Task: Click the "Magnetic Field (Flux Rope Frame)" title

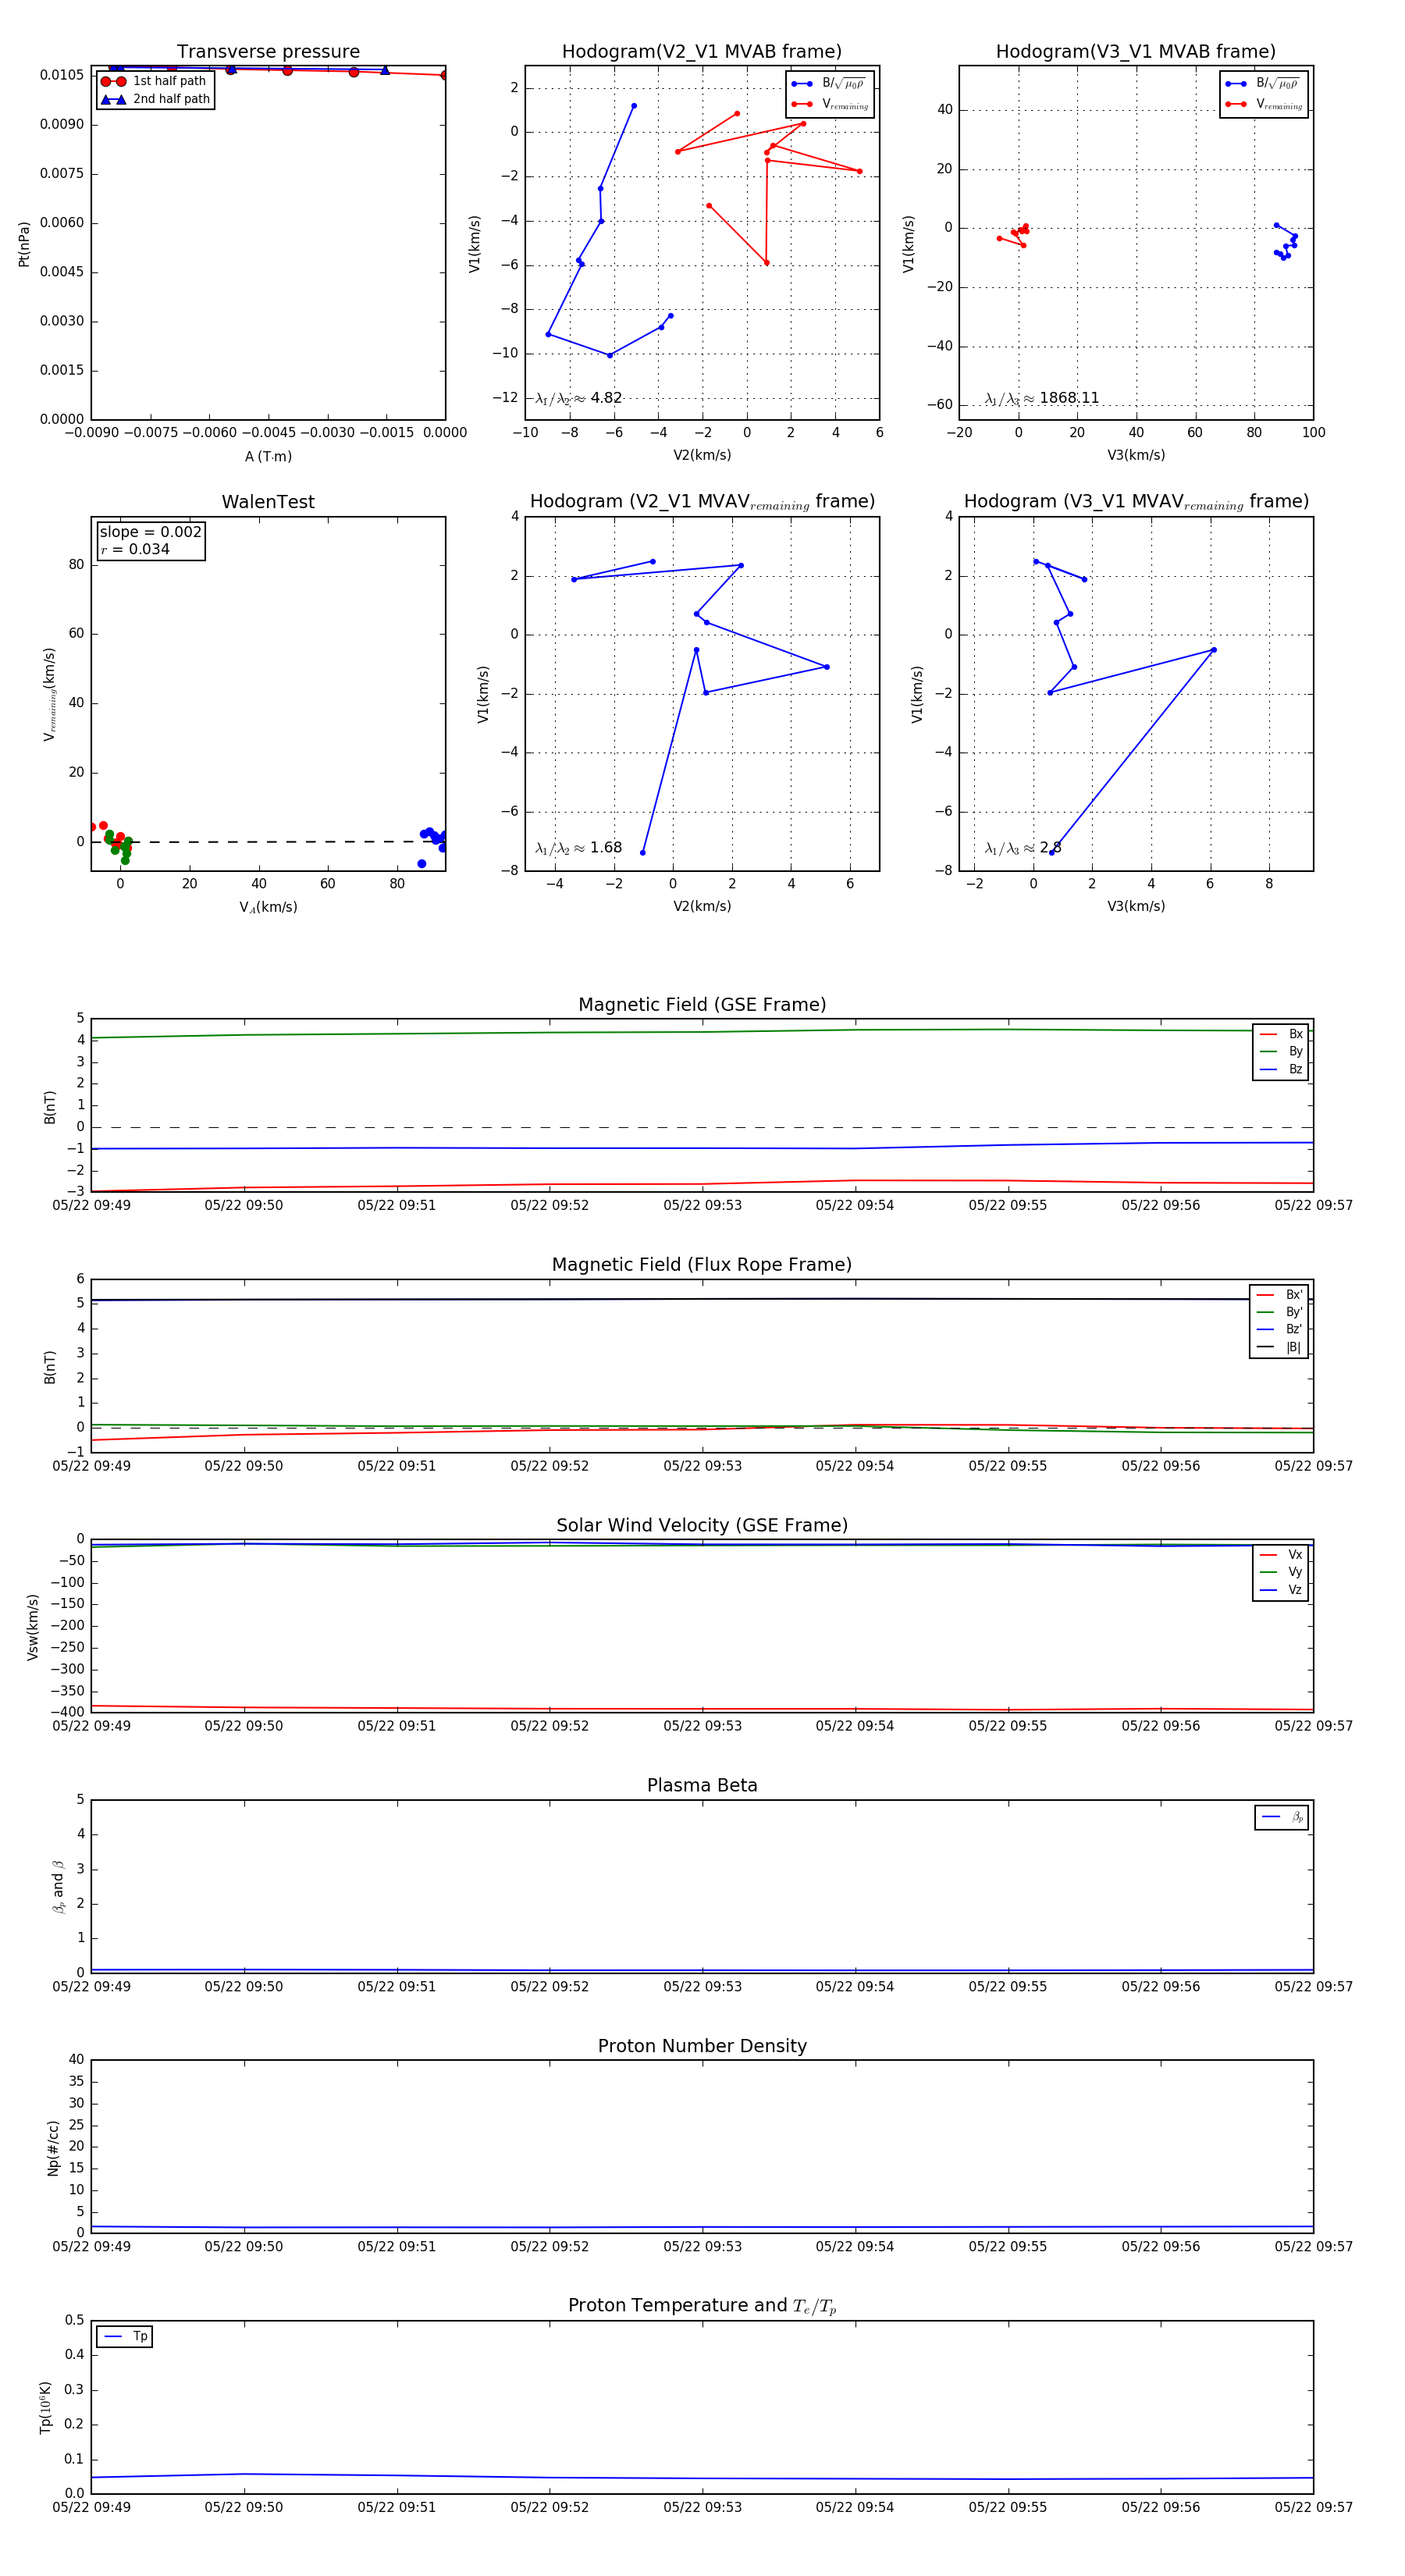Action: [x=702, y=1265]
